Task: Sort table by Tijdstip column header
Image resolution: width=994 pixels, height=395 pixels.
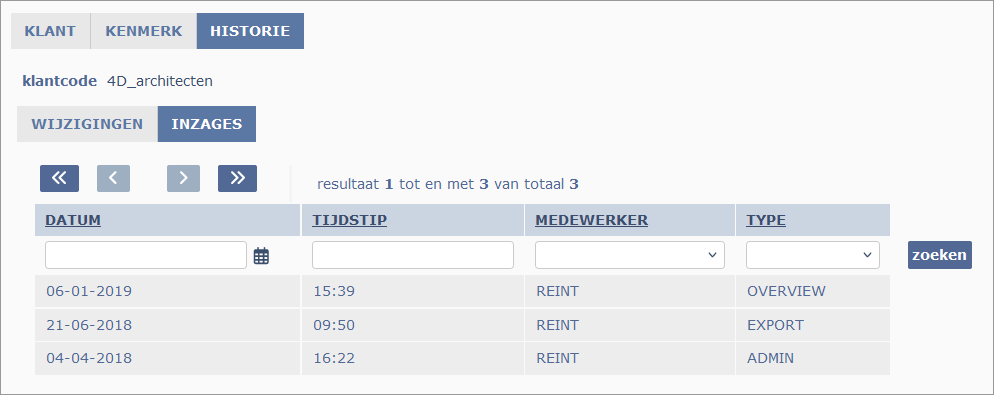Action: click(349, 220)
